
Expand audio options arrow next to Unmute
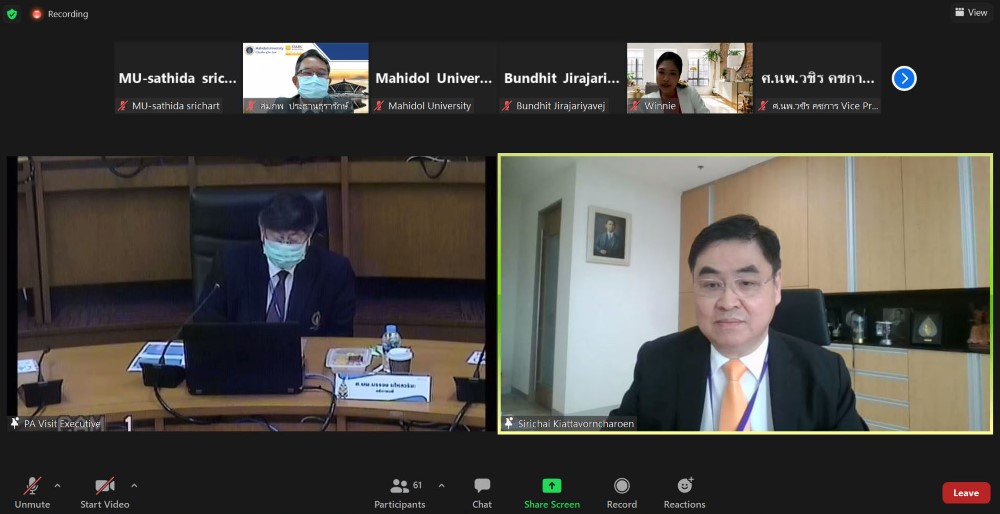click(57, 486)
